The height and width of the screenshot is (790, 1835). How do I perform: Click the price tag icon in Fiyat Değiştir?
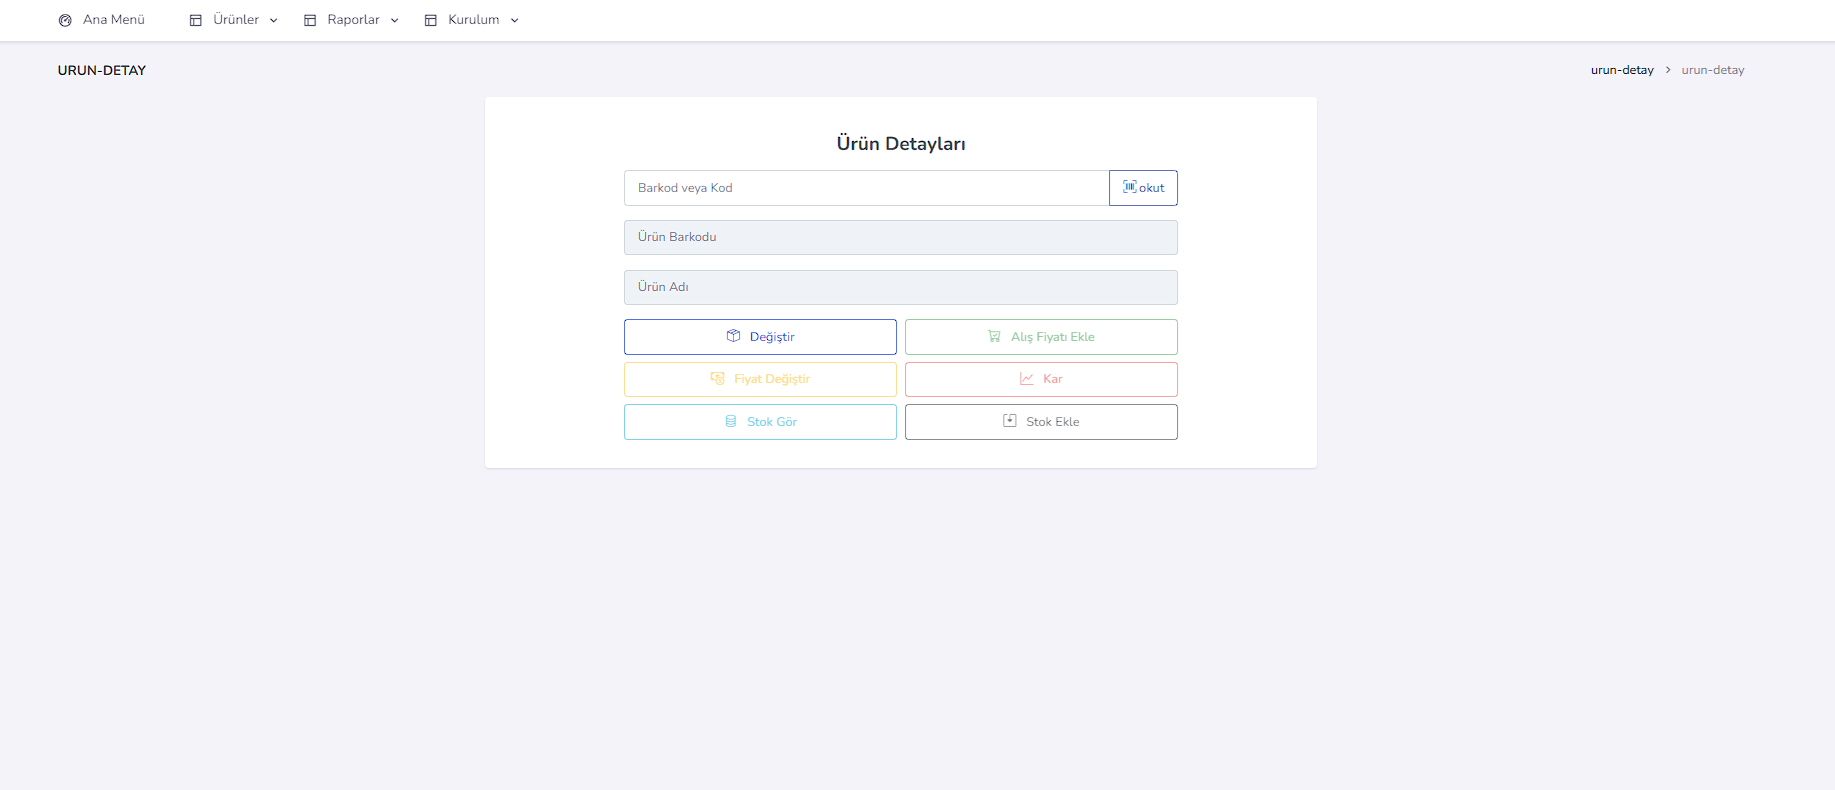pos(717,378)
